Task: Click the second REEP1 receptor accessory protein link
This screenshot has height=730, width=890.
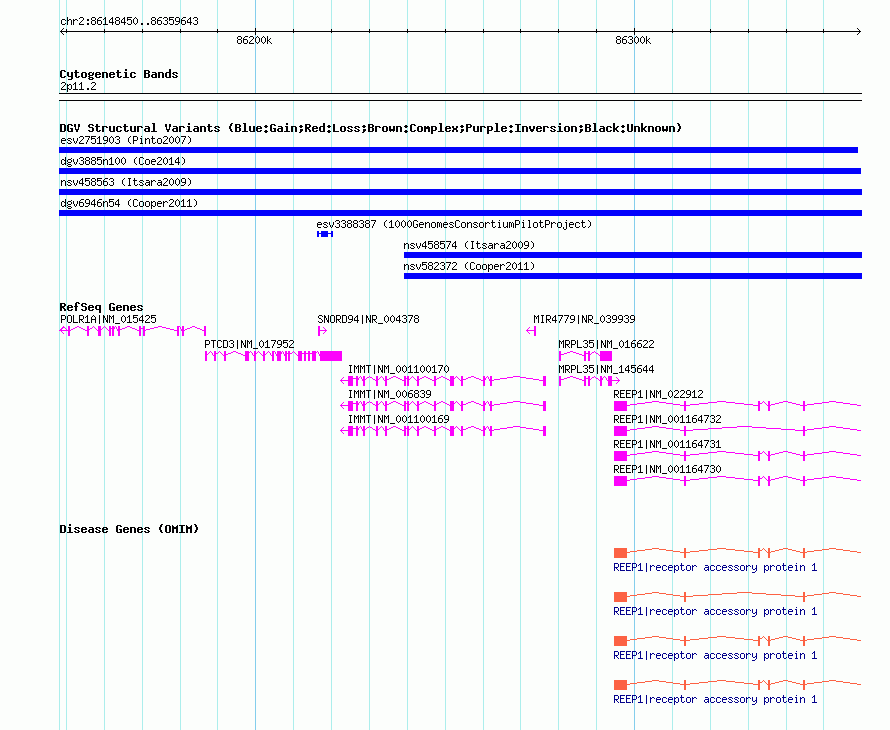Action: coord(715,611)
